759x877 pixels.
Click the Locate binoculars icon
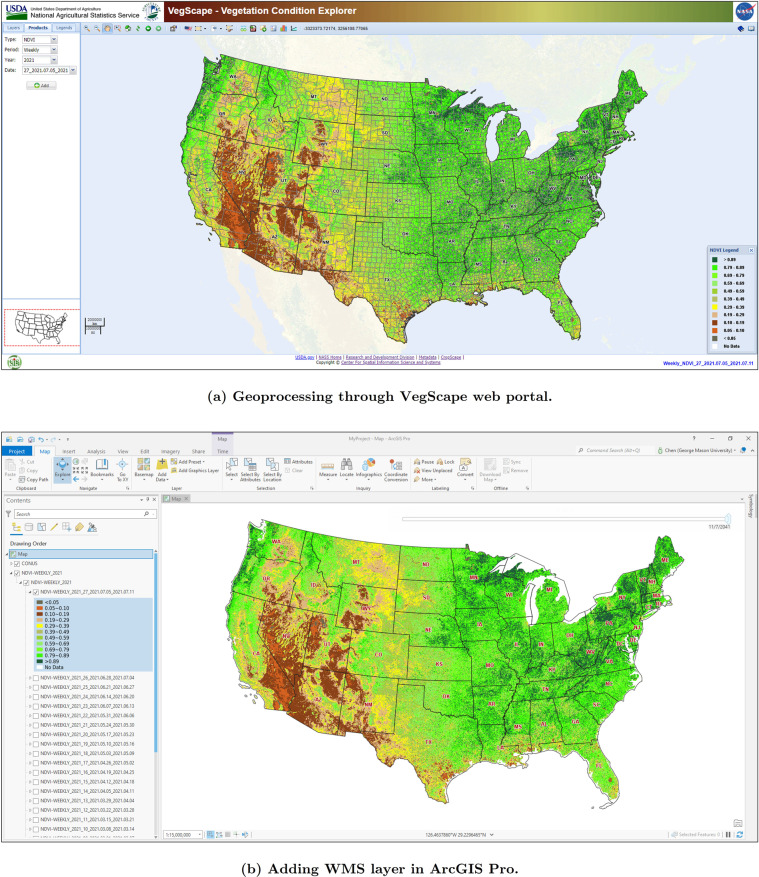[347, 468]
